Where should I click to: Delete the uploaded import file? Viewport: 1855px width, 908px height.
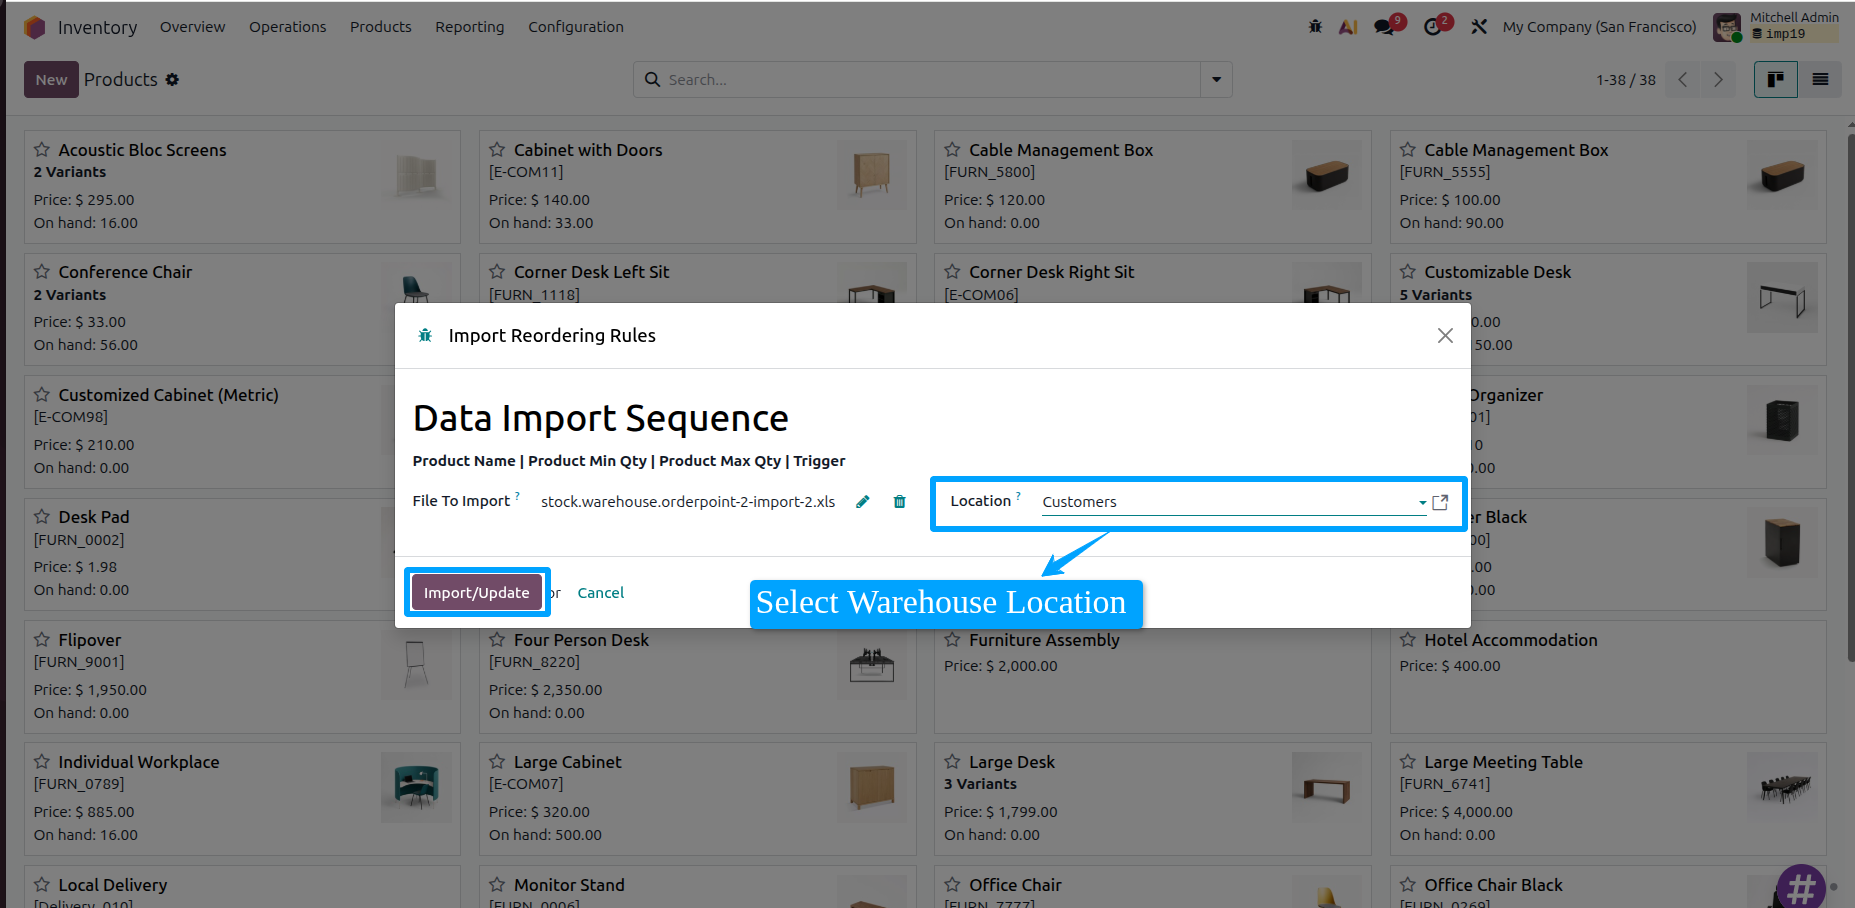tap(899, 502)
